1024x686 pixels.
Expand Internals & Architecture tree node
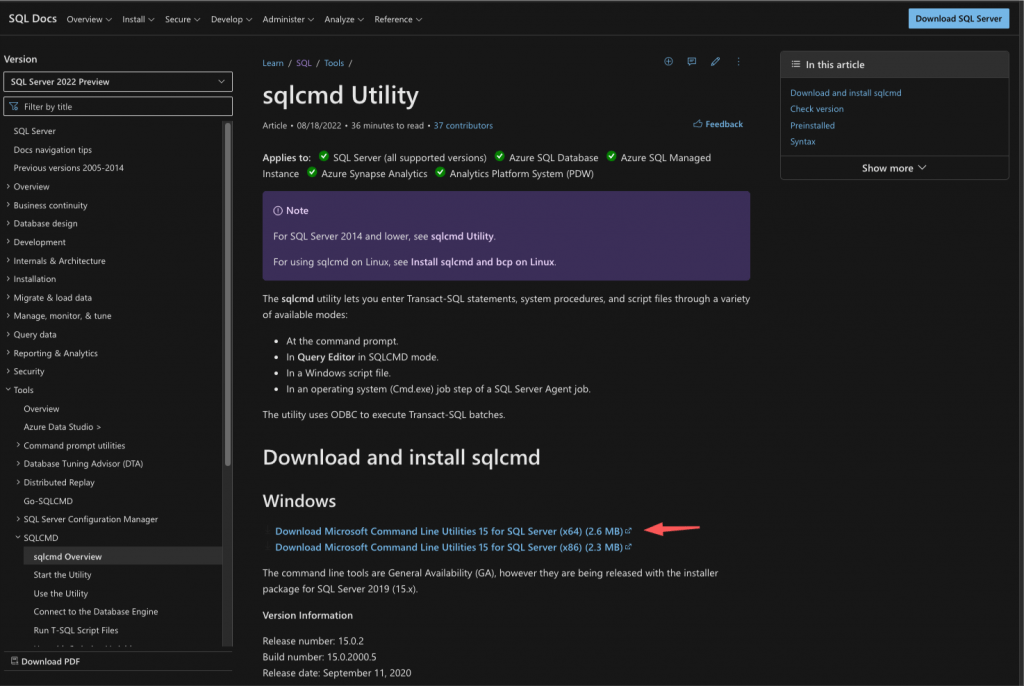pos(8,260)
